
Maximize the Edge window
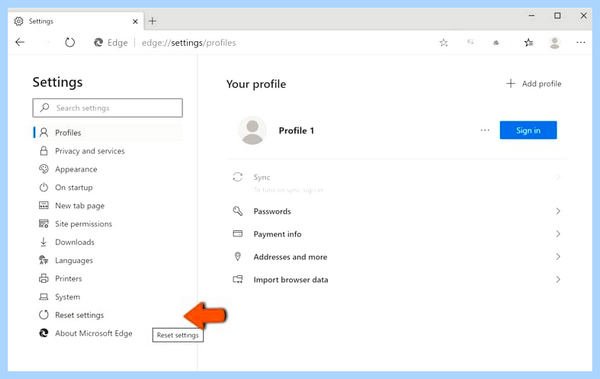click(558, 16)
